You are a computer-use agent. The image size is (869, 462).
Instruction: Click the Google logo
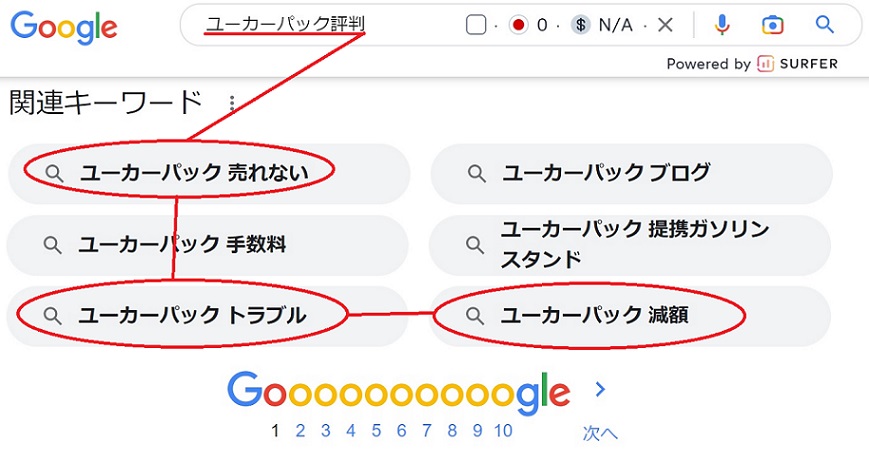(x=64, y=27)
